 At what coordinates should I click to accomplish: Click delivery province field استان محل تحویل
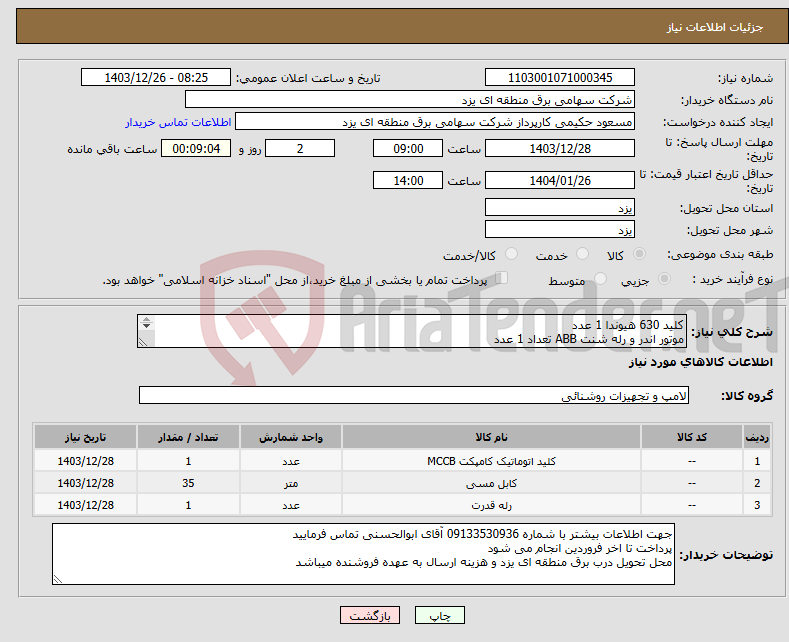coord(560,207)
